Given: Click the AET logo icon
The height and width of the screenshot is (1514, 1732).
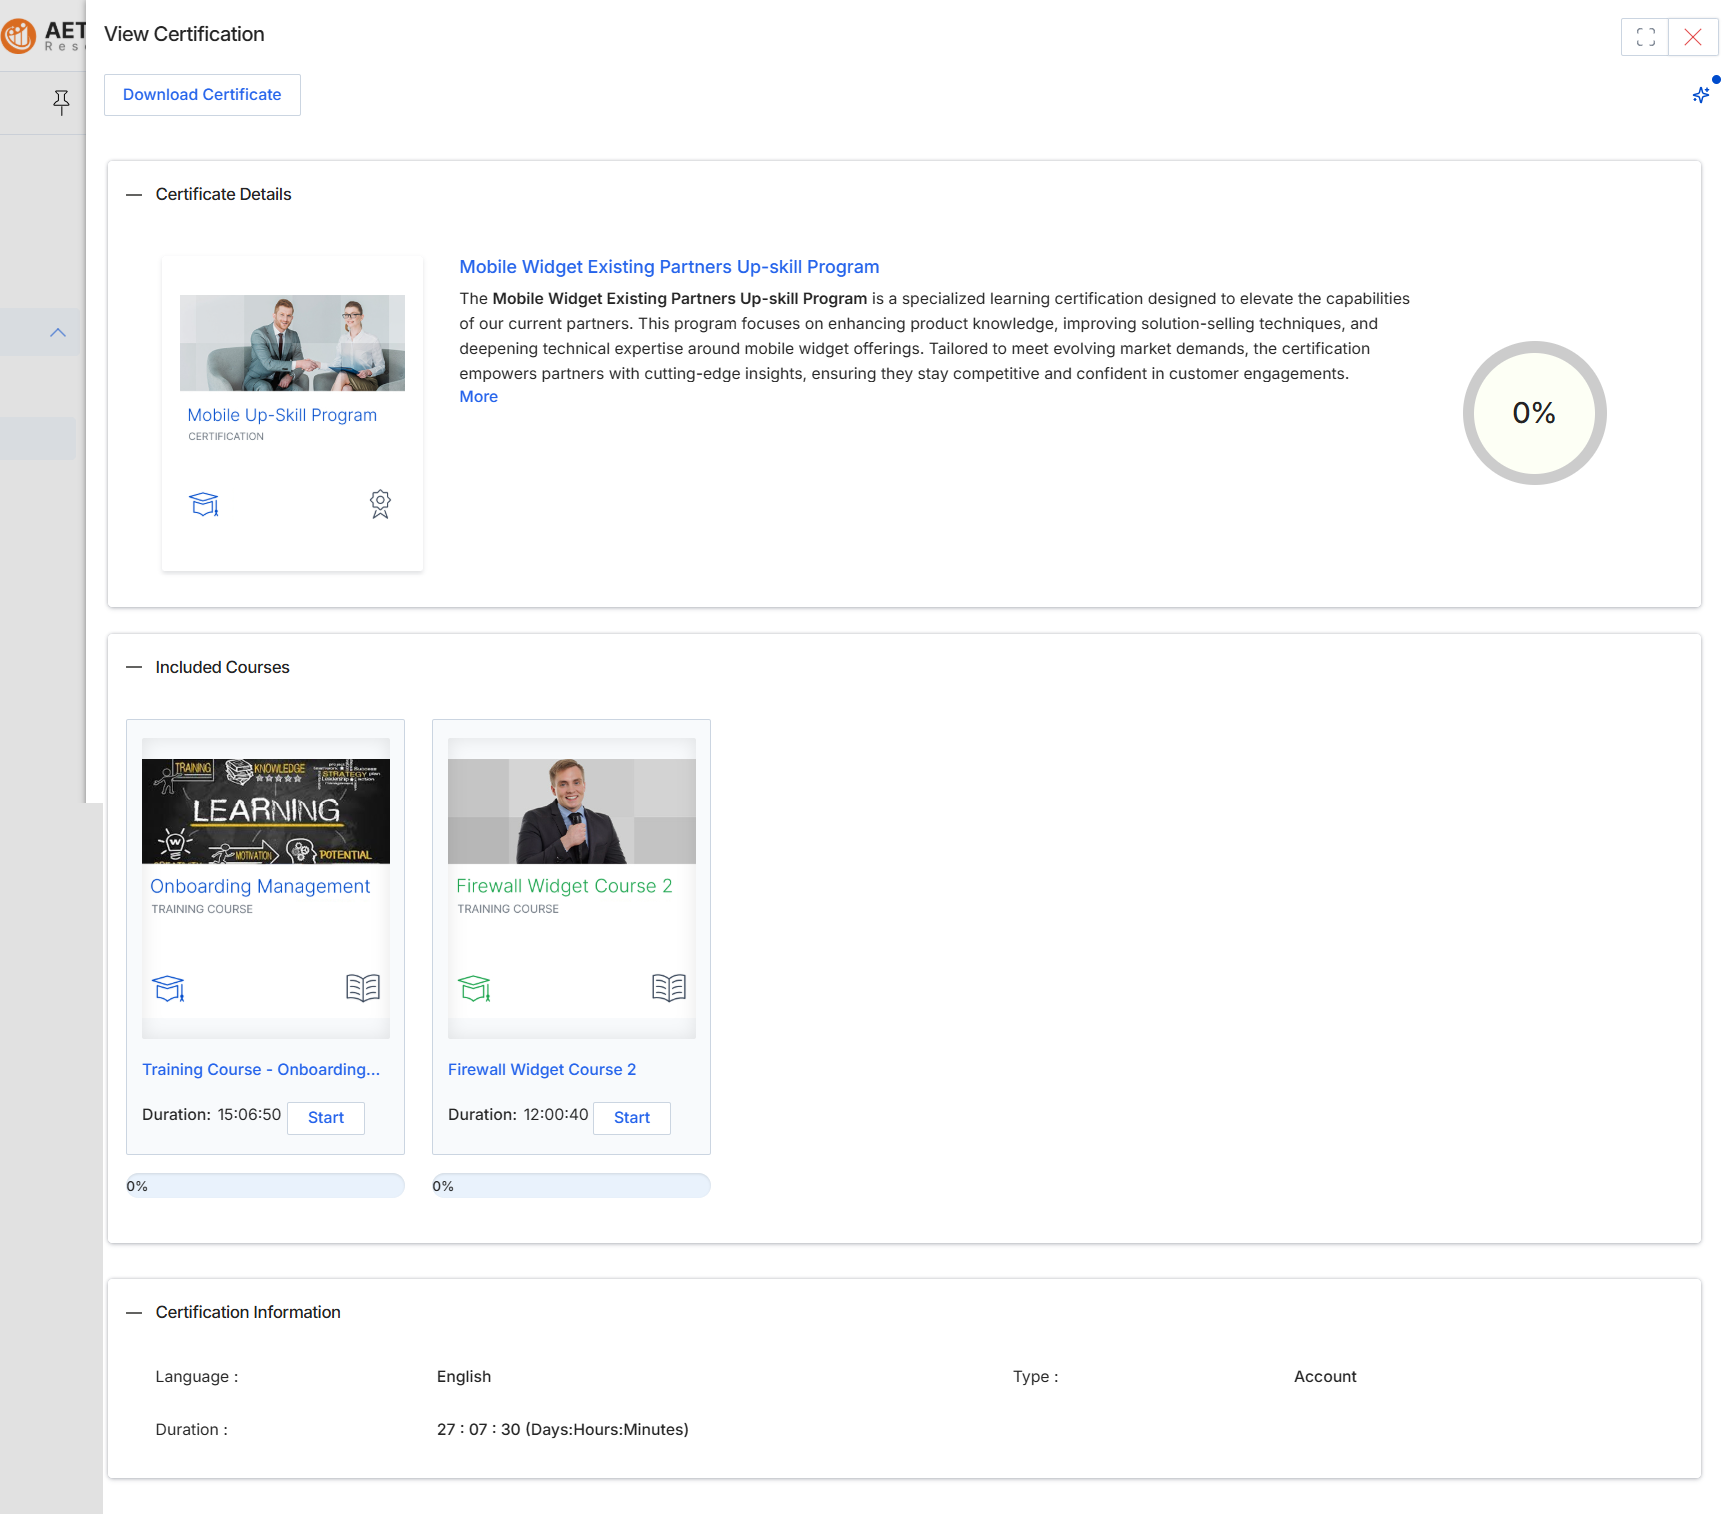Looking at the screenshot, I should point(19,36).
